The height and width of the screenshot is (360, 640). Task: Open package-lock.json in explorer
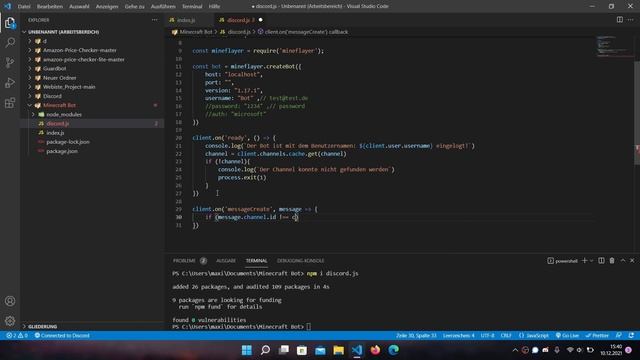[68, 142]
